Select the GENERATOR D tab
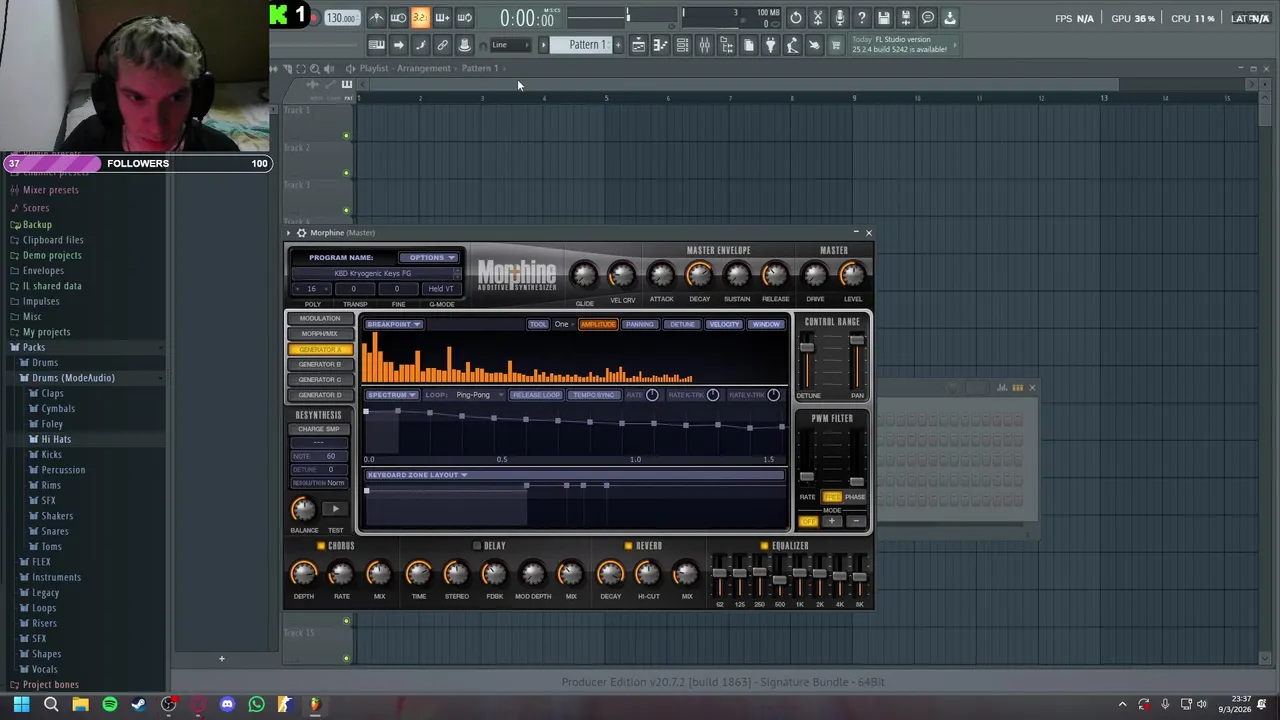 point(320,395)
